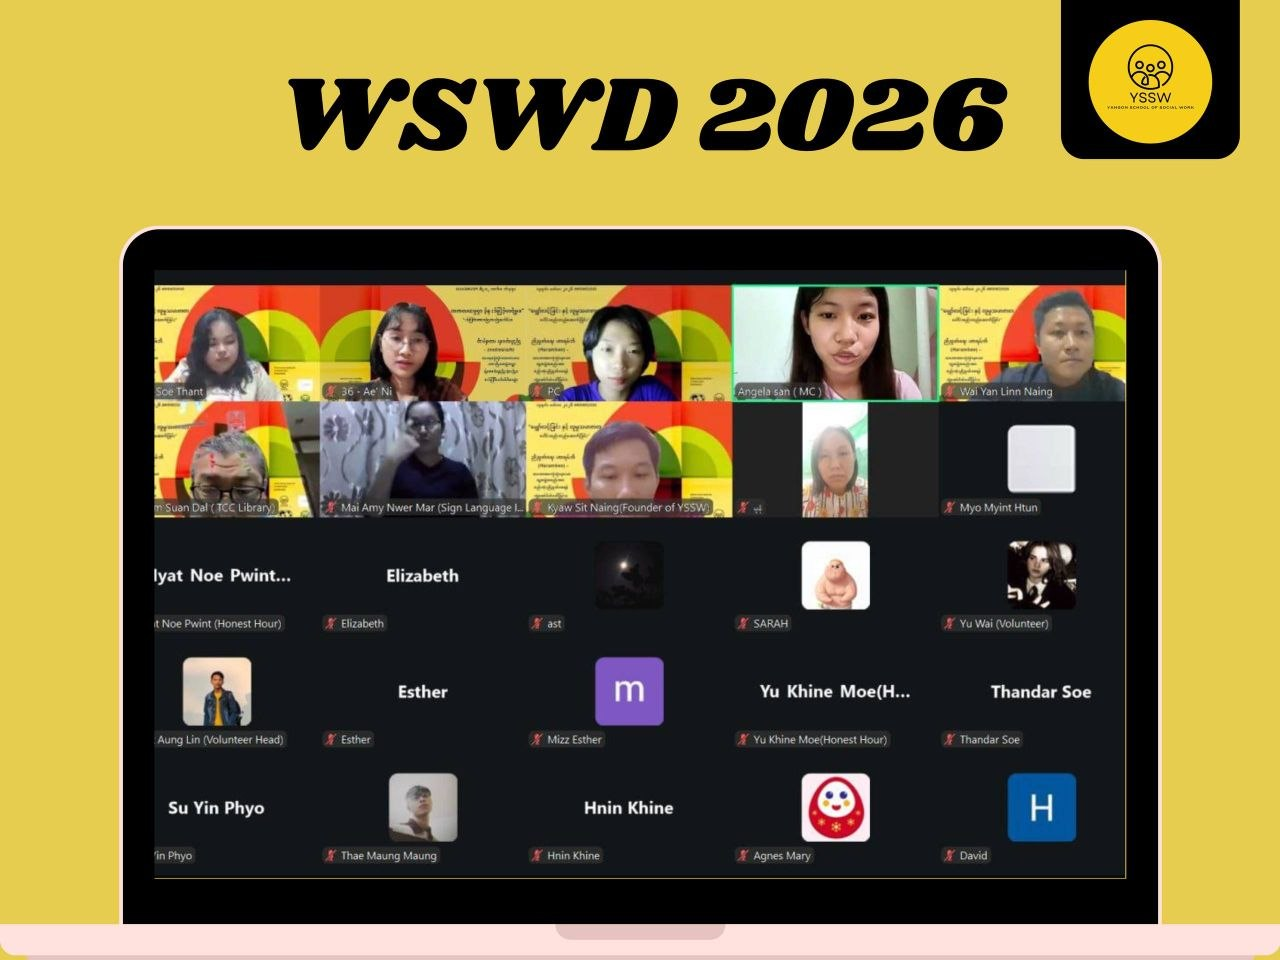Click muted mic icon beside Agnes Mary
Screen dimensions: 1280x960
click(x=743, y=855)
